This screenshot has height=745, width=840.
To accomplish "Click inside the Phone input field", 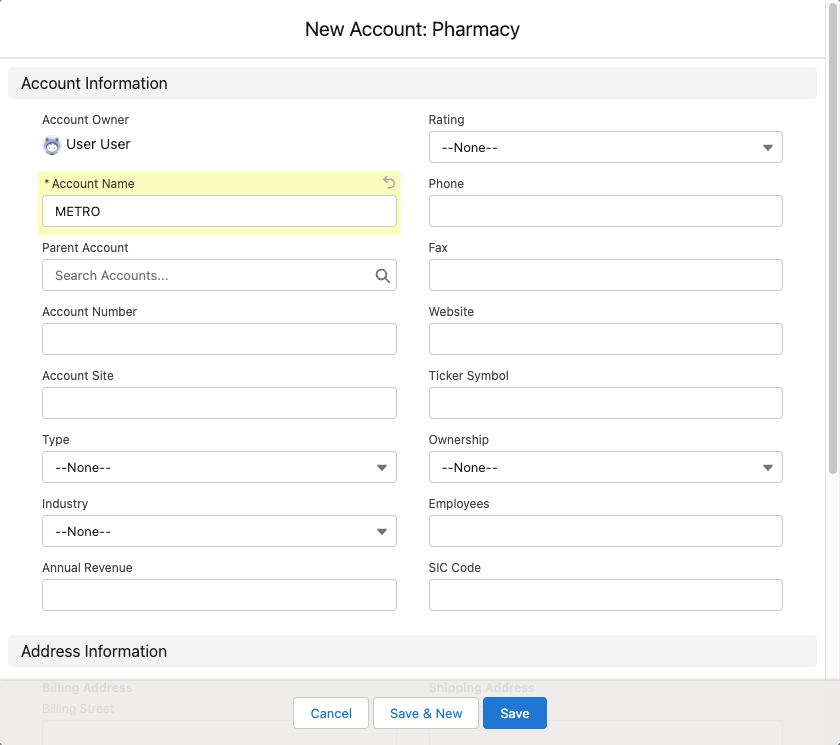I will click(605, 211).
